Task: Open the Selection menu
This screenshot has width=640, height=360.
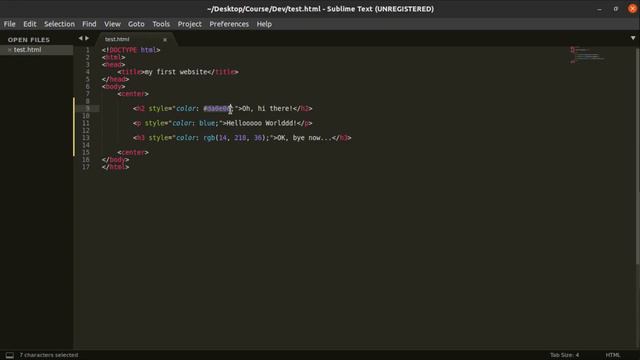Action: point(60,24)
